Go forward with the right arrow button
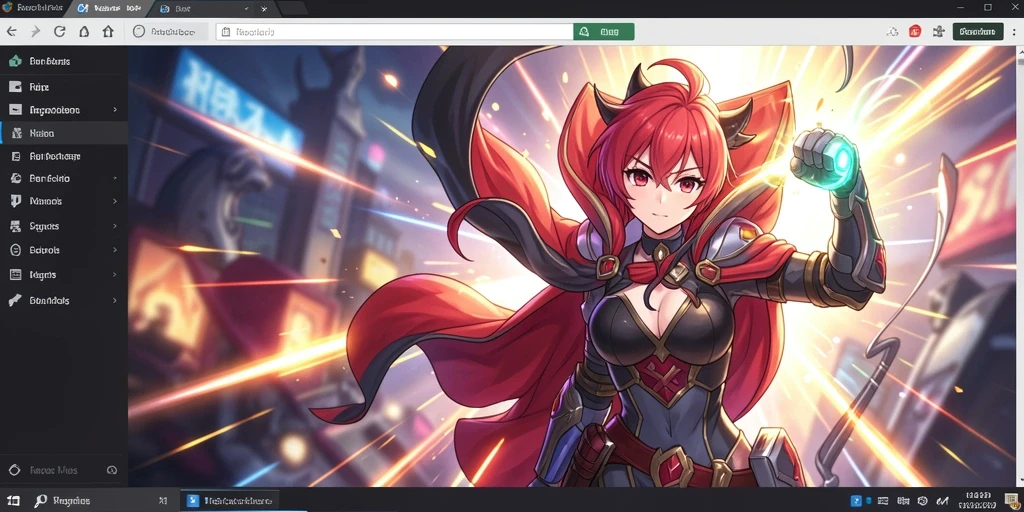1024x512 pixels. pyautogui.click(x=36, y=31)
